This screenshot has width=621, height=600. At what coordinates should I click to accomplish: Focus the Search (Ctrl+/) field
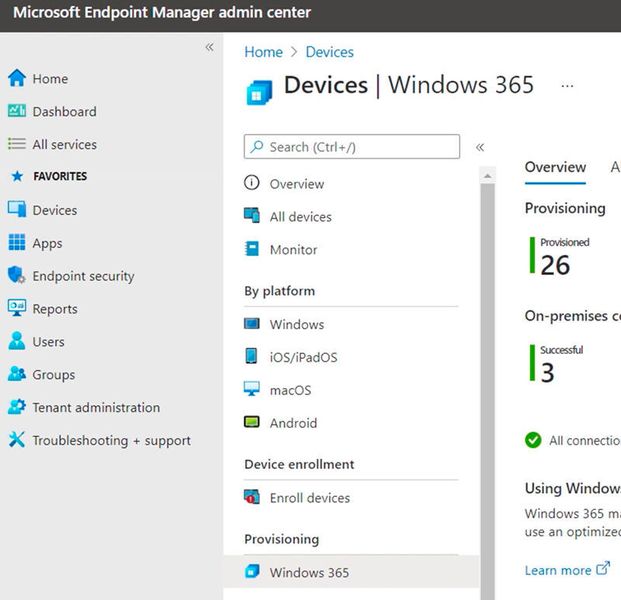pos(352,147)
